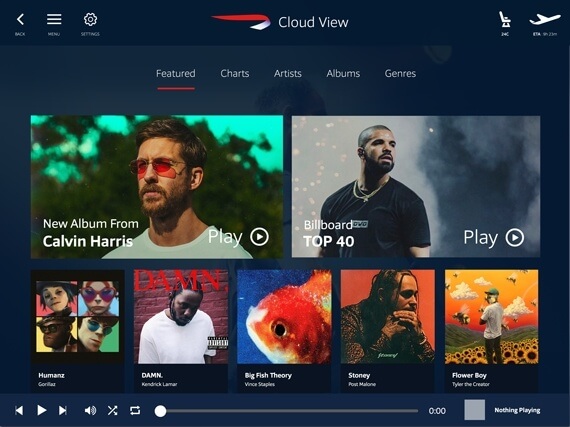Select the Genres tab
This screenshot has width=570, height=427.
(x=400, y=73)
